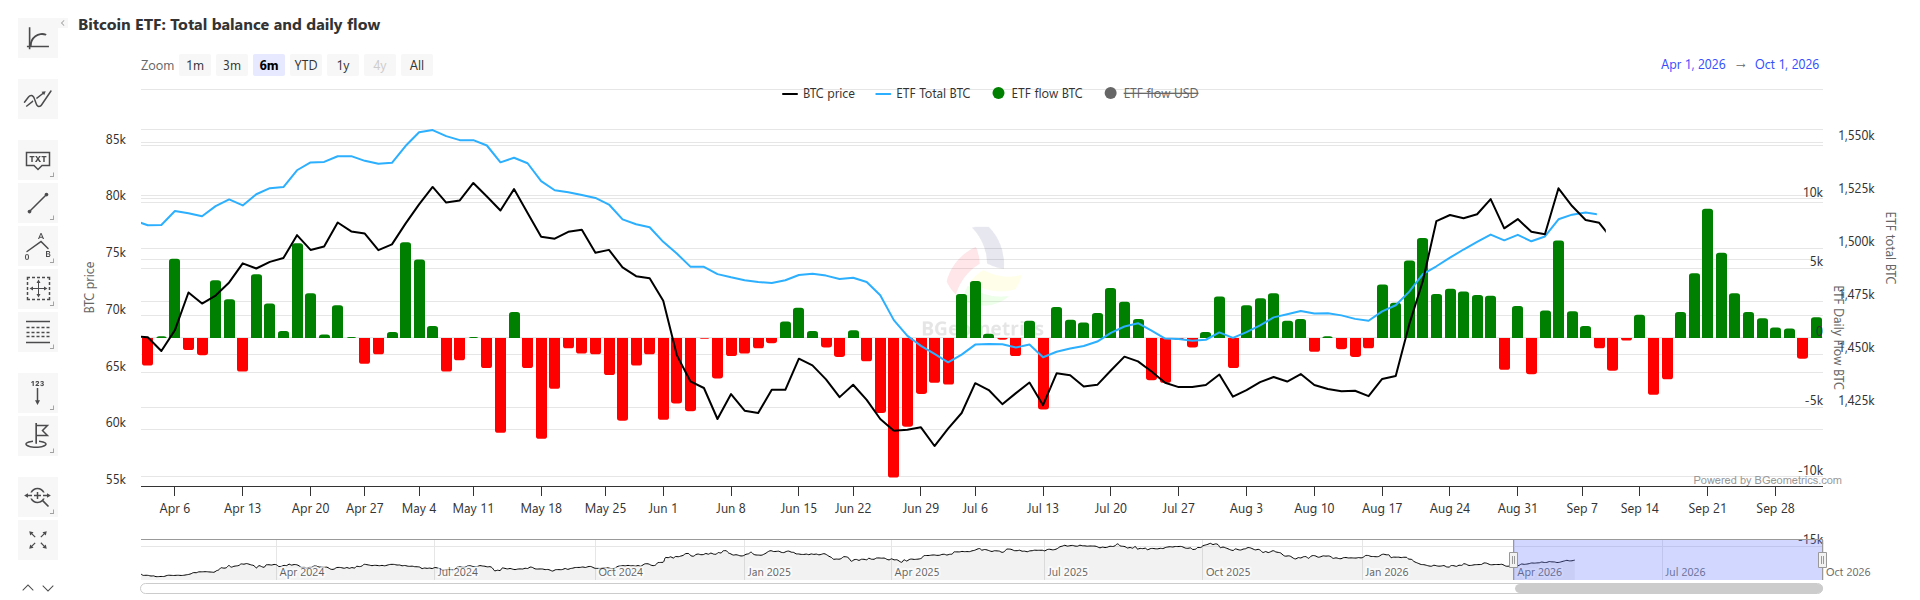Select the Fibonacci lines tool

coord(38,332)
